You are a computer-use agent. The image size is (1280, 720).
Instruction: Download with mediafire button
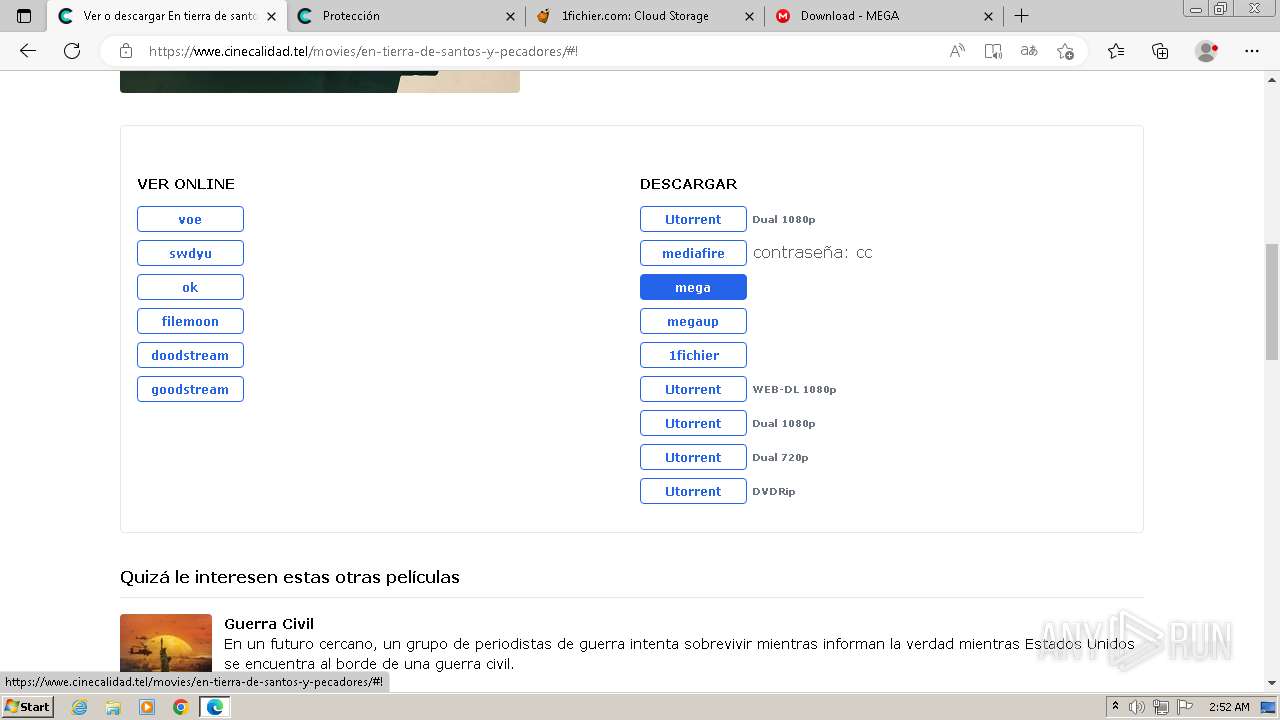click(x=693, y=253)
